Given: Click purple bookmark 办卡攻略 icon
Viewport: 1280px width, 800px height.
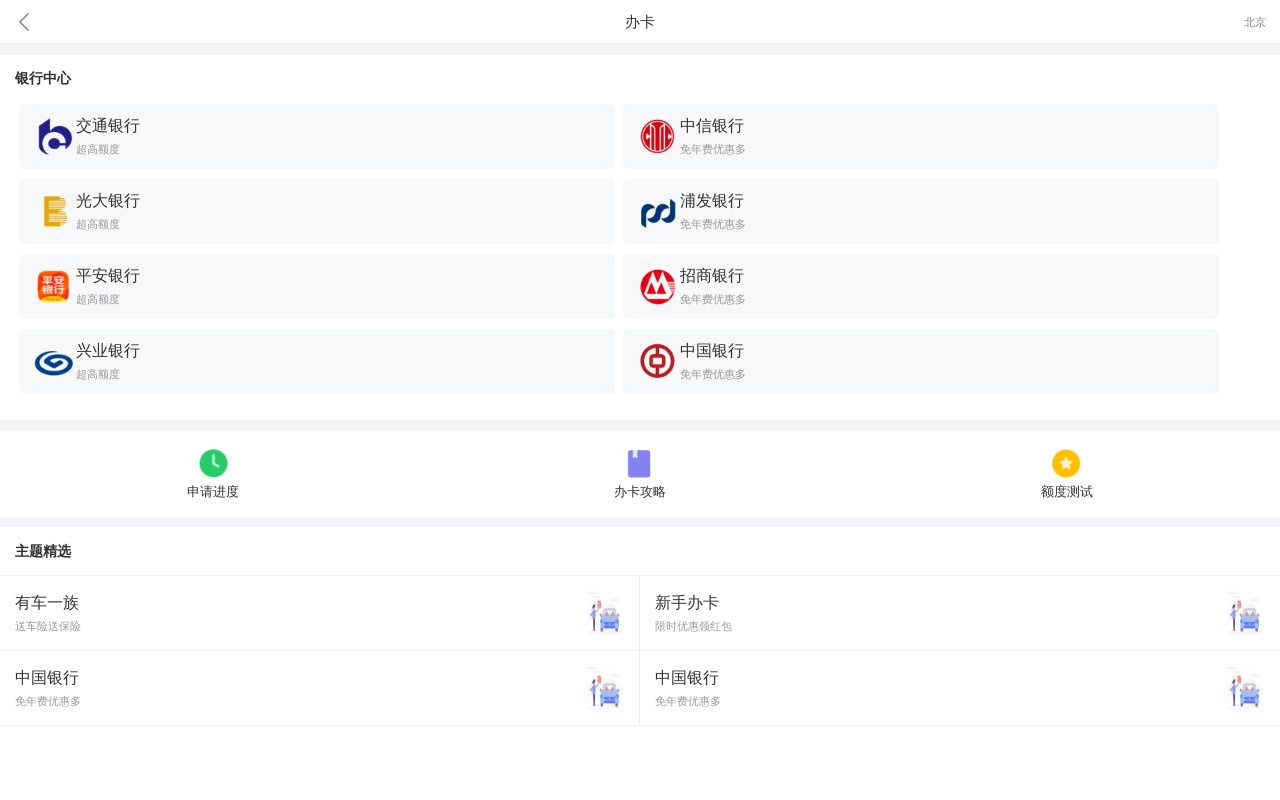Looking at the screenshot, I should (639, 463).
